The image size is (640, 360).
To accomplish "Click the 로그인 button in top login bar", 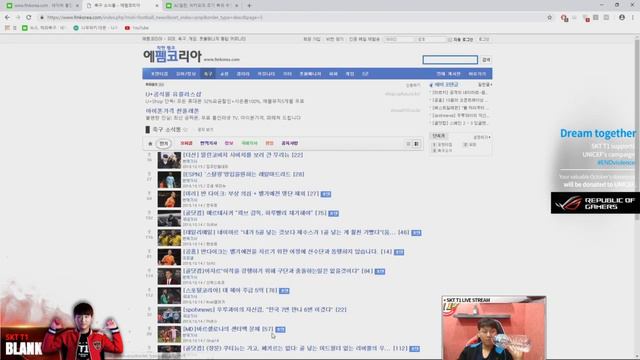I will [484, 40].
